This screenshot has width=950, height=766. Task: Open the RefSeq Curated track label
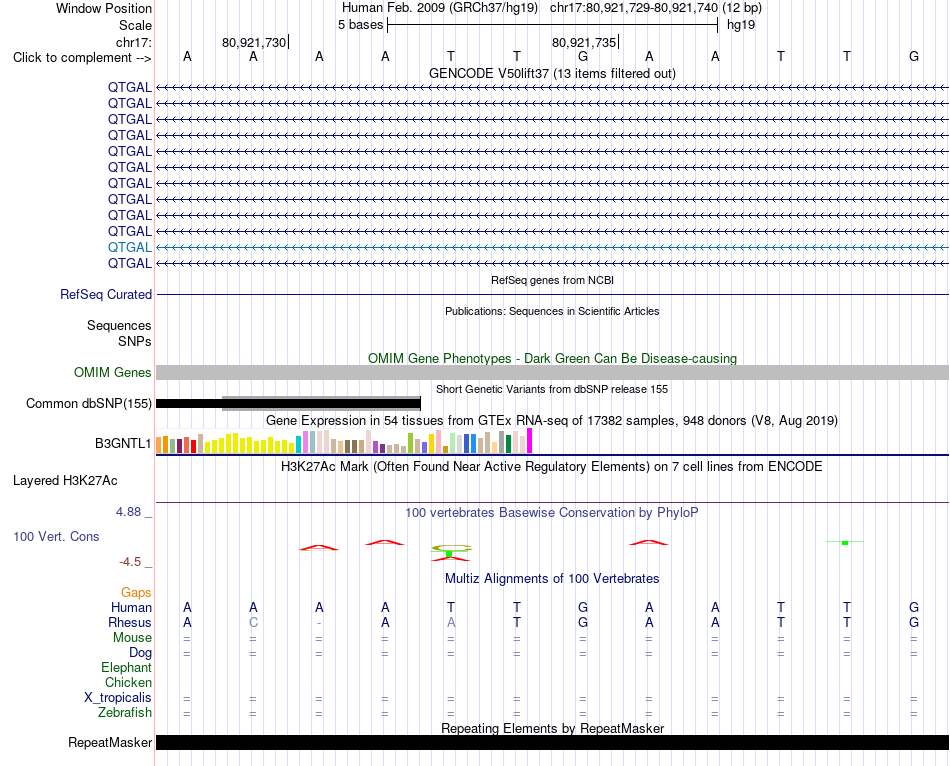[x=106, y=295]
